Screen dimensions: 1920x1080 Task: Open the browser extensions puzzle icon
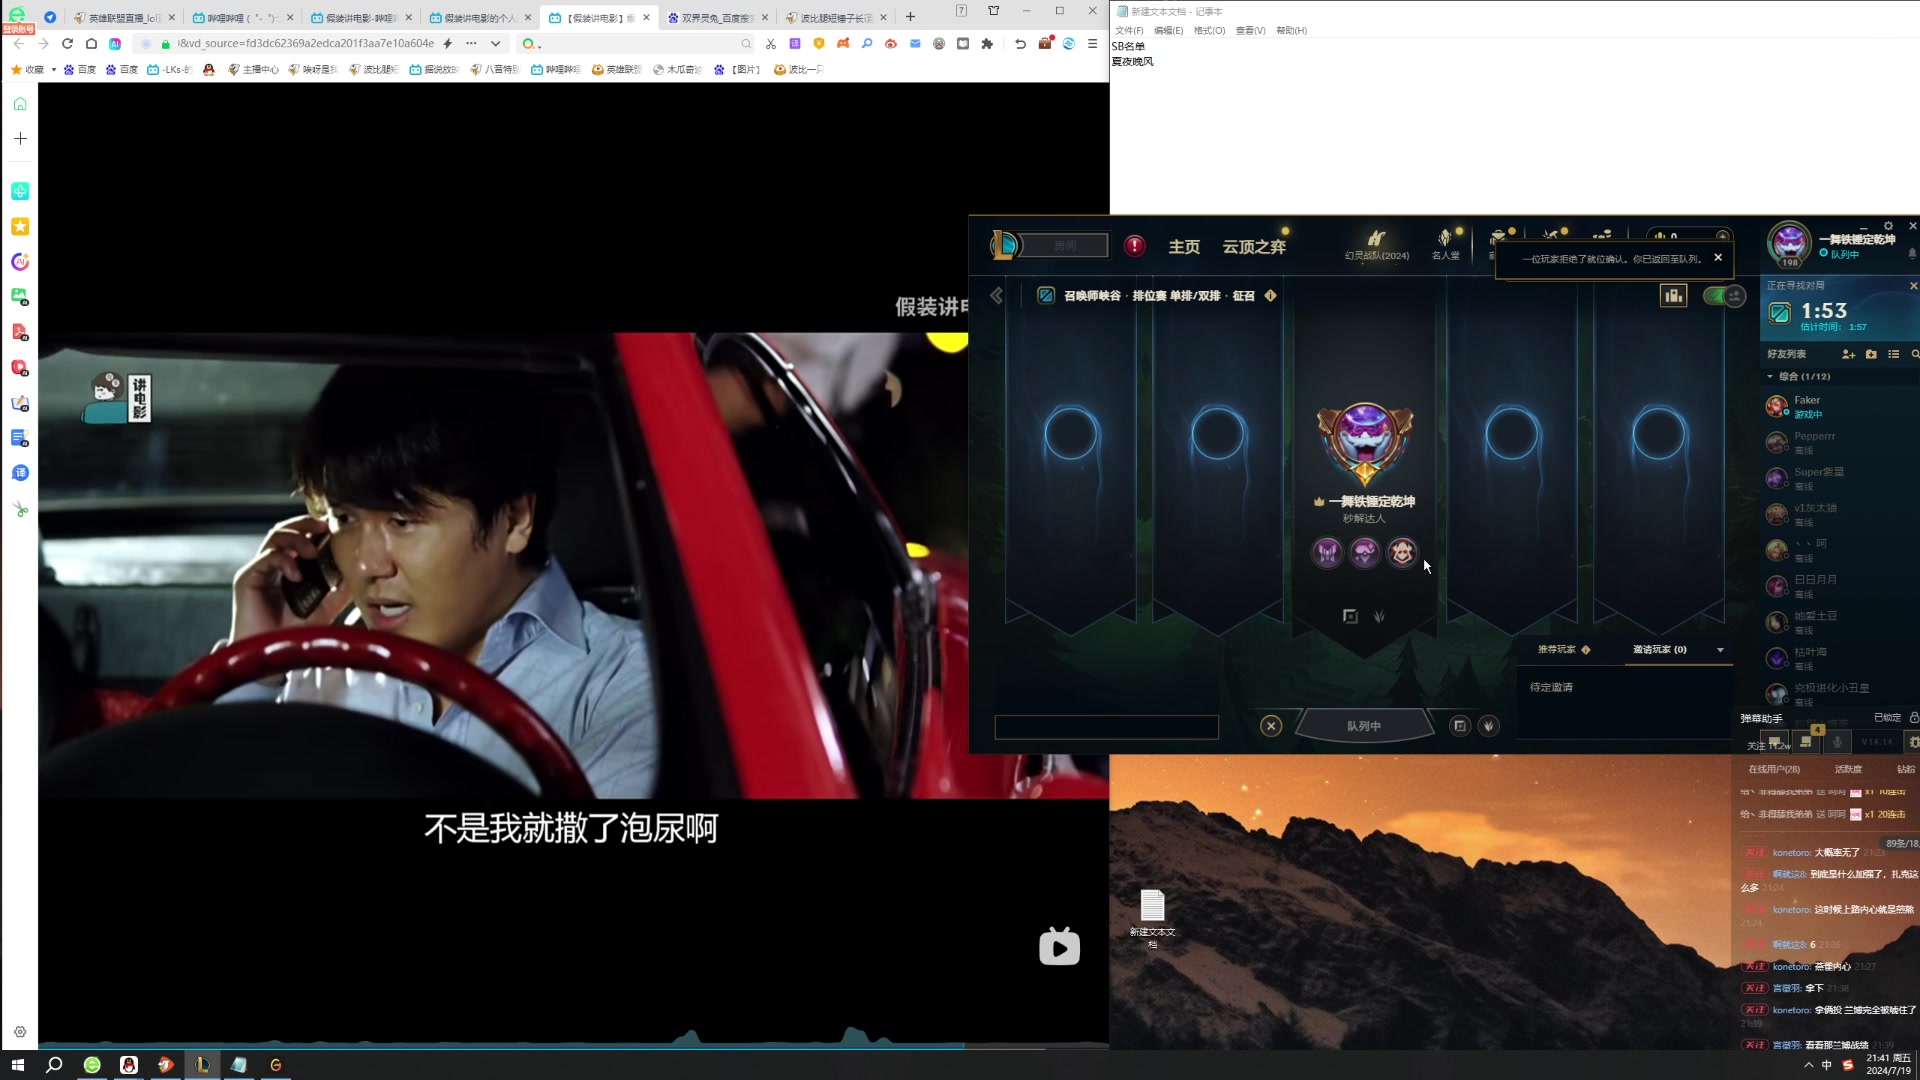point(987,44)
